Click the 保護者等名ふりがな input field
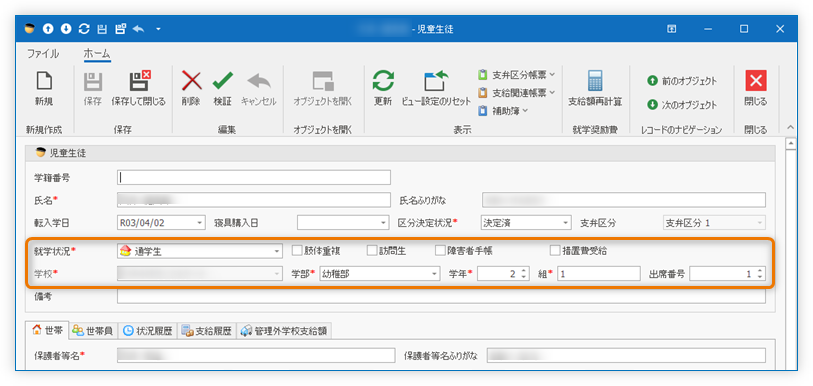Screen dimensions: 813x386 pyautogui.click(x=626, y=355)
